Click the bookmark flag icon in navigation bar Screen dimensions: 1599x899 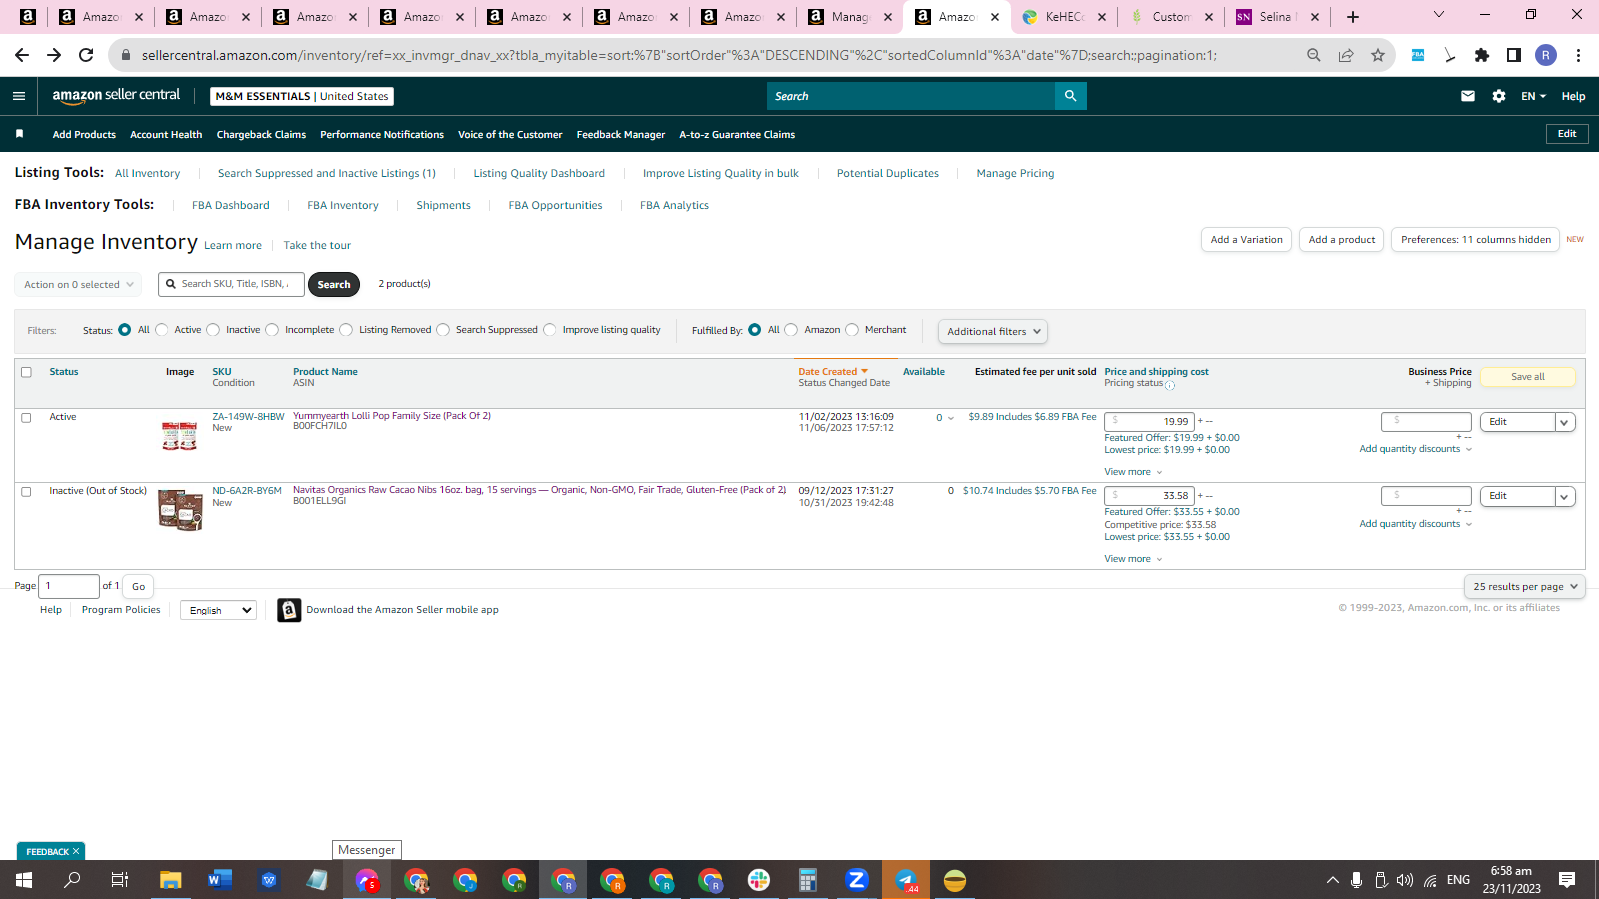pos(19,134)
